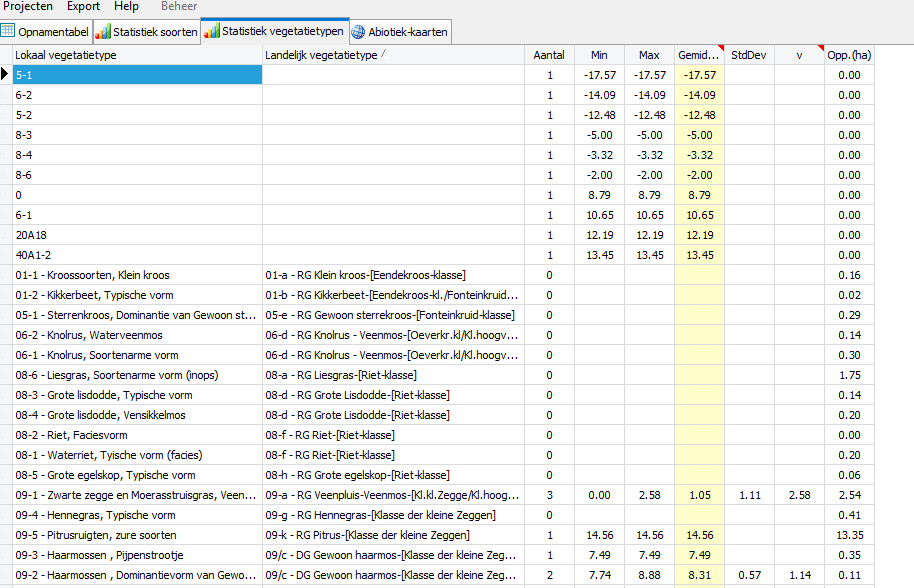Select yellow Gemid. cell showing 14.56
Image resolution: width=914 pixels, height=588 pixels.
[x=699, y=535]
